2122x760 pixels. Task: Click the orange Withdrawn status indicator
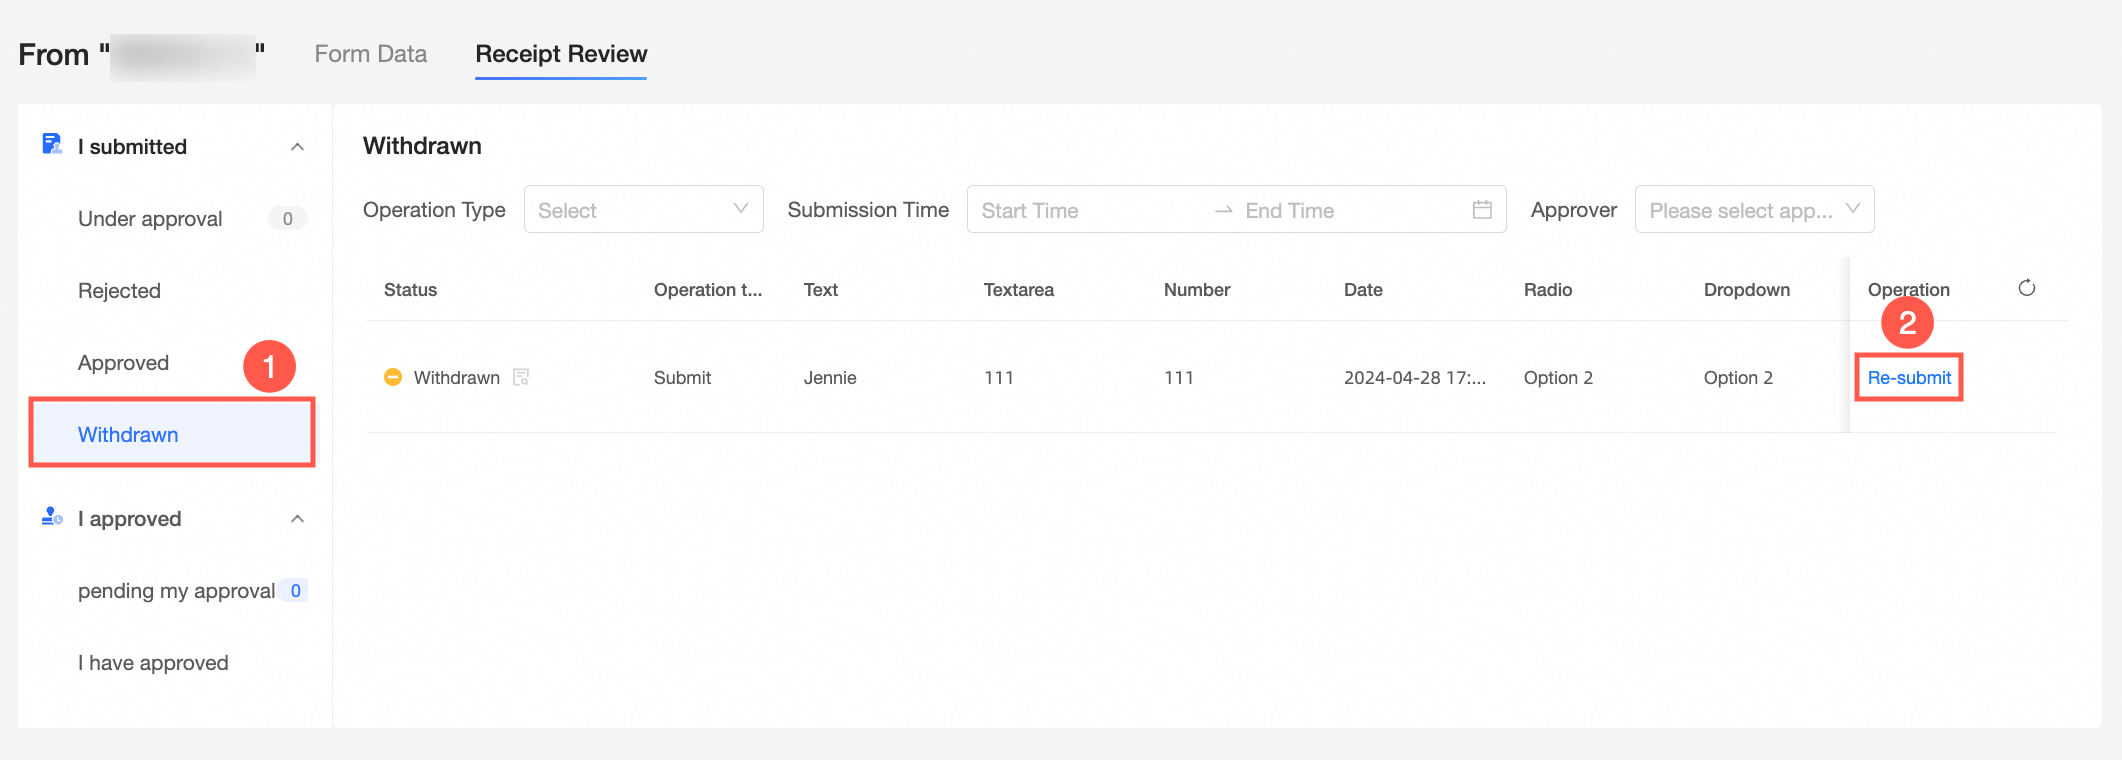(x=393, y=377)
